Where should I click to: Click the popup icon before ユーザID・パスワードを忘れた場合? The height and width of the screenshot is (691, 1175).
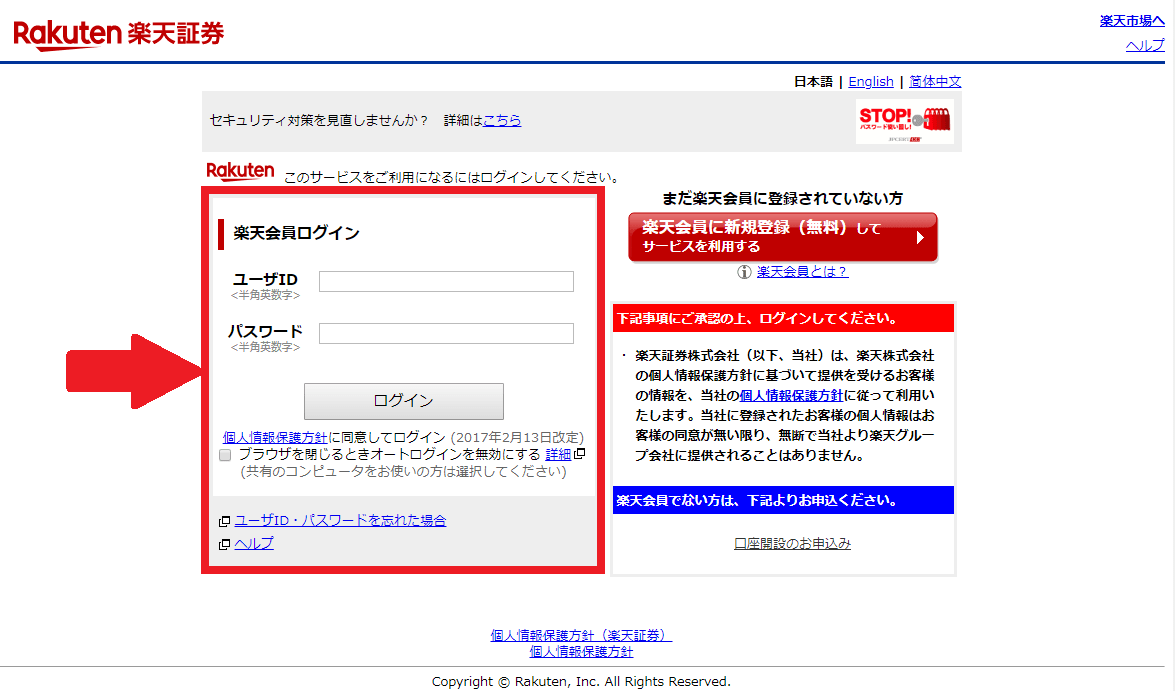(224, 521)
